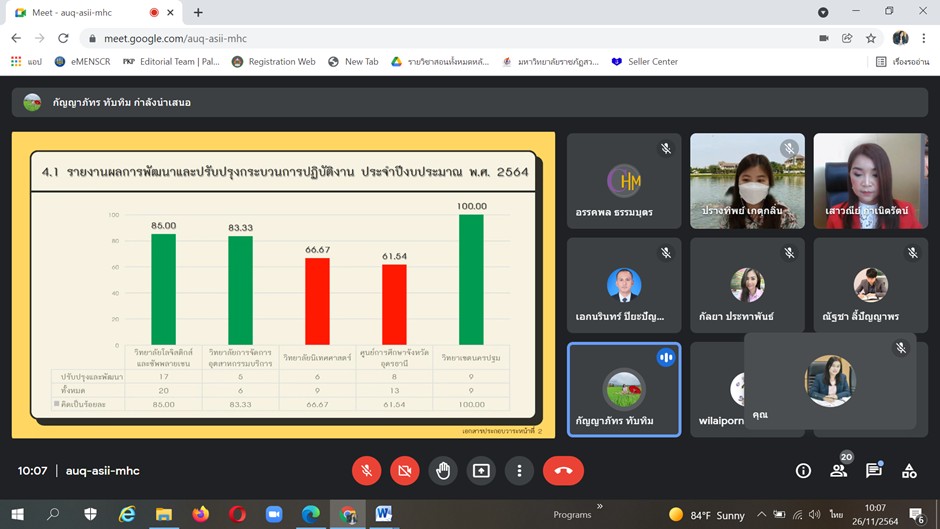Select the Meet - auq-asii-mhc tab

pyautogui.click(x=75, y=13)
